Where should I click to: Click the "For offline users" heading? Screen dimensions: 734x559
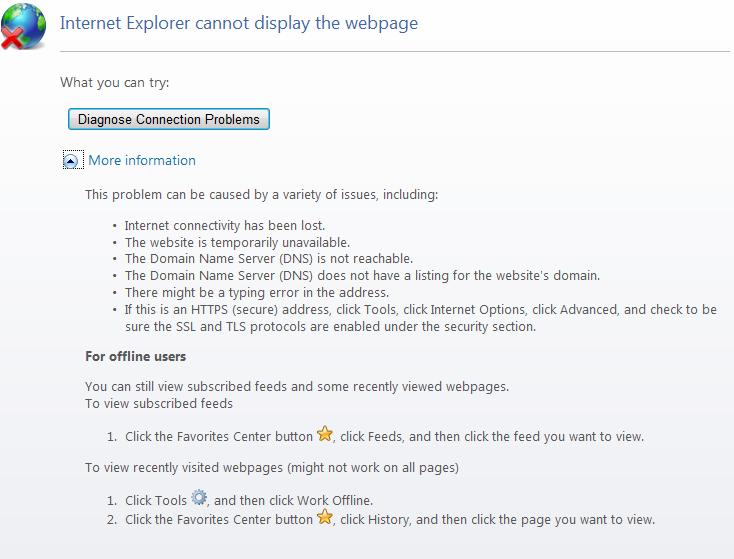click(x=136, y=357)
